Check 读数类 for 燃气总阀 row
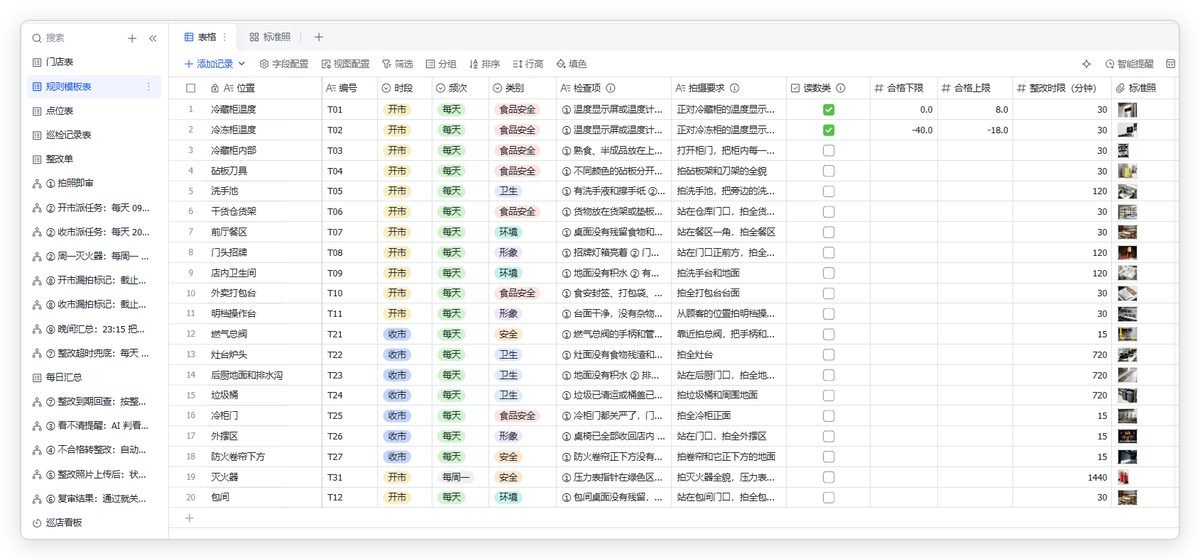 [829, 334]
